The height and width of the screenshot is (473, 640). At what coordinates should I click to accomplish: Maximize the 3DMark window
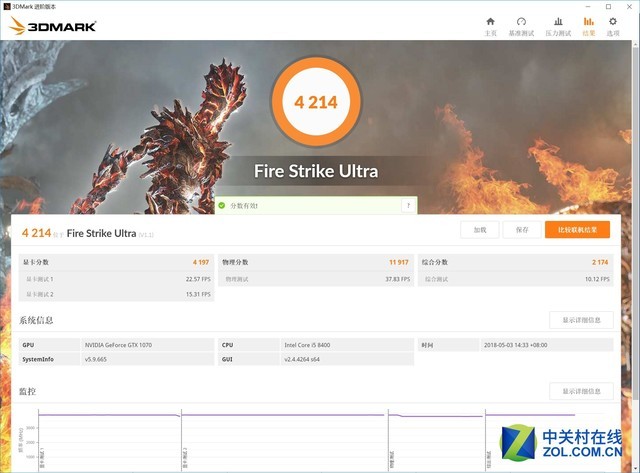tap(608, 7)
